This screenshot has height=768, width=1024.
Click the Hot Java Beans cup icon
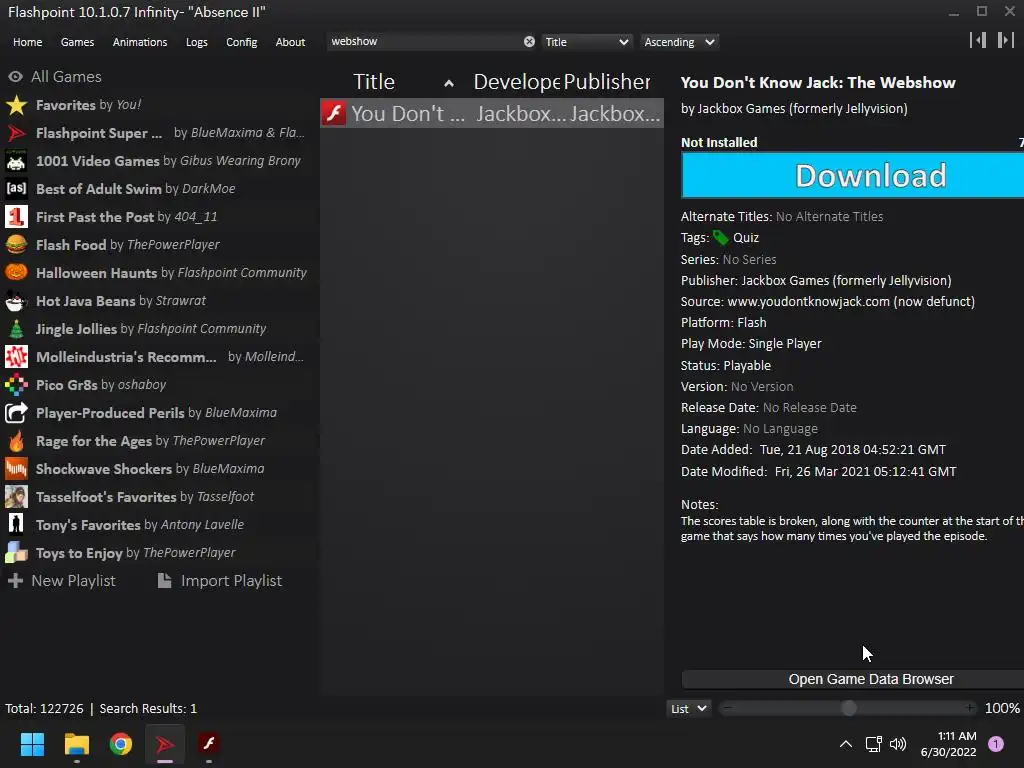tap(16, 301)
